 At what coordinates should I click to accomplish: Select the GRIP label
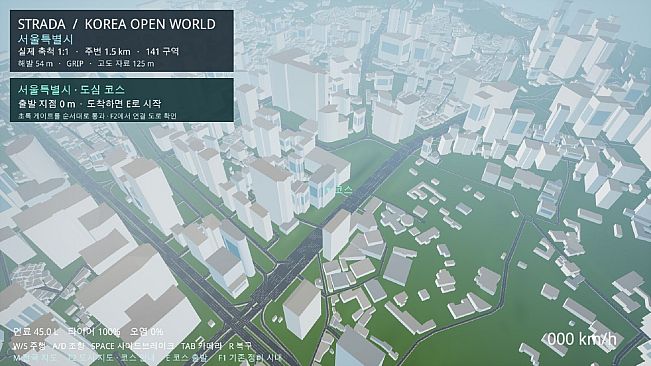click(75, 63)
